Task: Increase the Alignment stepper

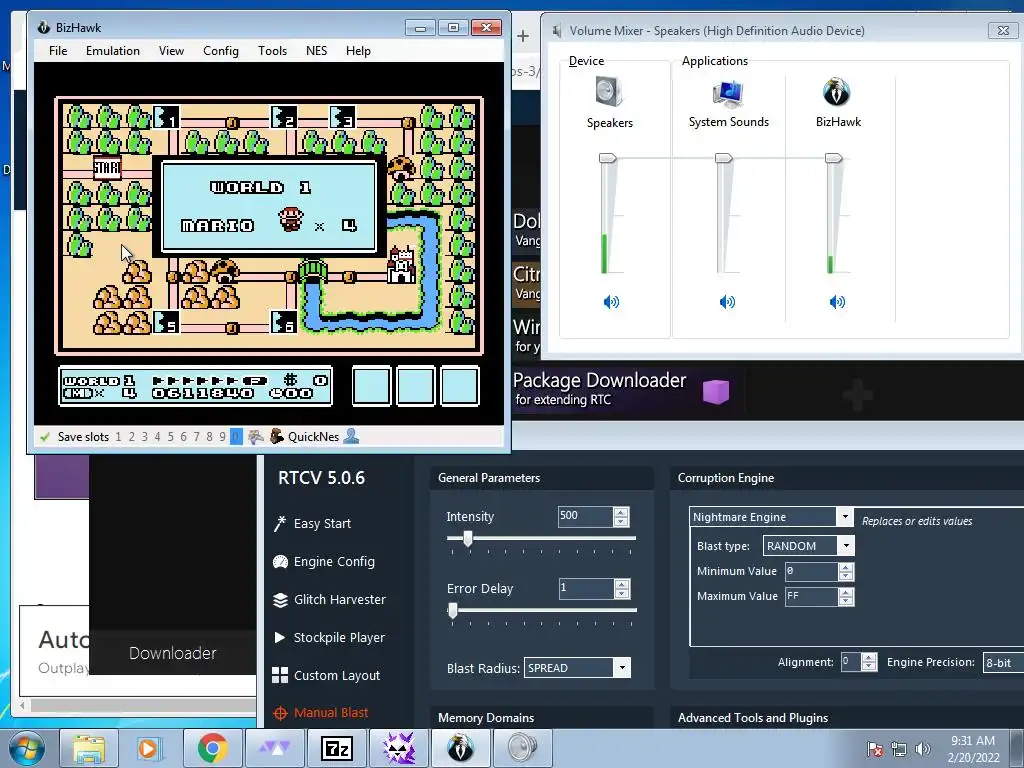Action: 869,658
